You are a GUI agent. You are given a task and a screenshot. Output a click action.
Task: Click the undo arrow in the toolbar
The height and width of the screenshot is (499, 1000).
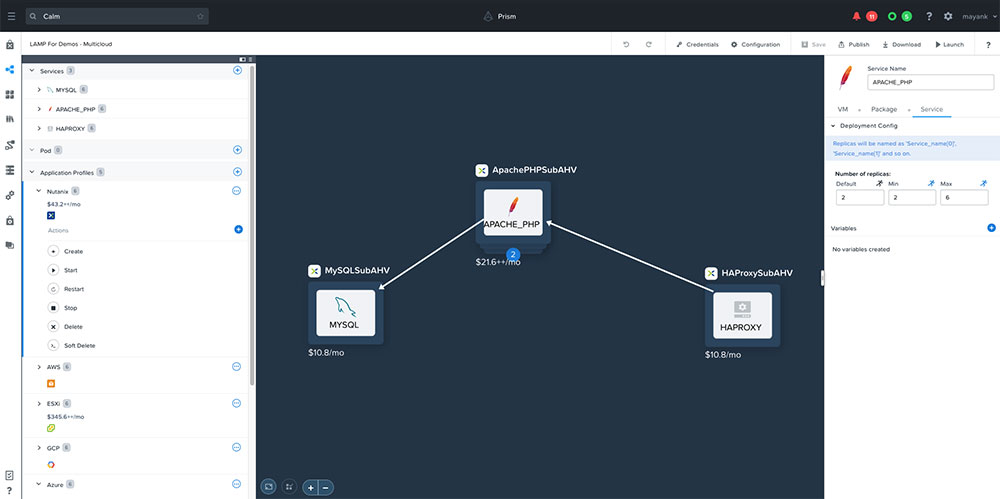[x=626, y=45]
